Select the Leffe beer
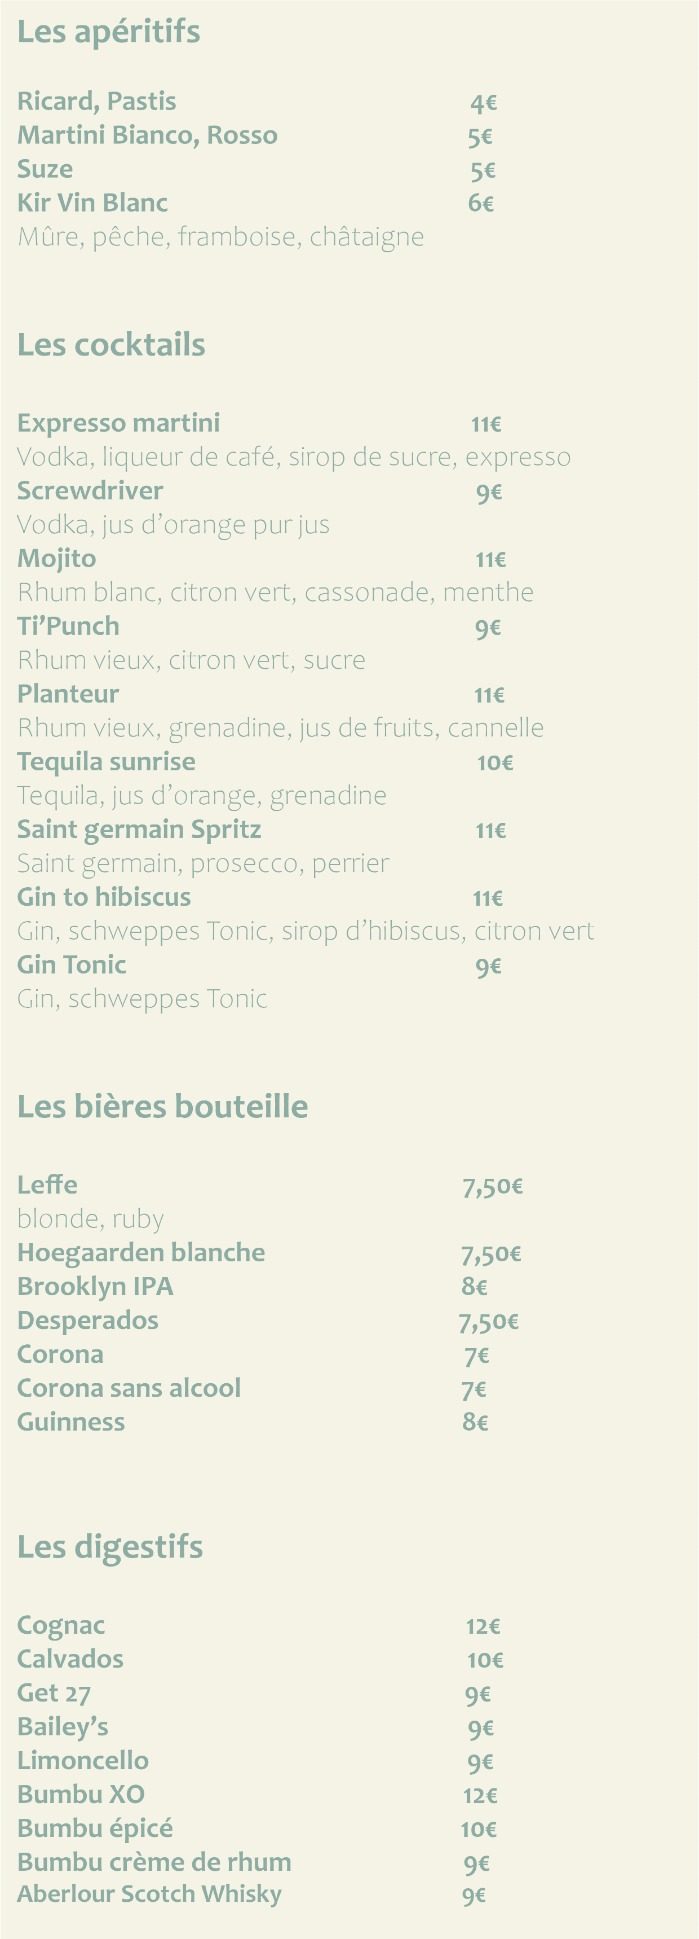 pyautogui.click(x=47, y=1186)
